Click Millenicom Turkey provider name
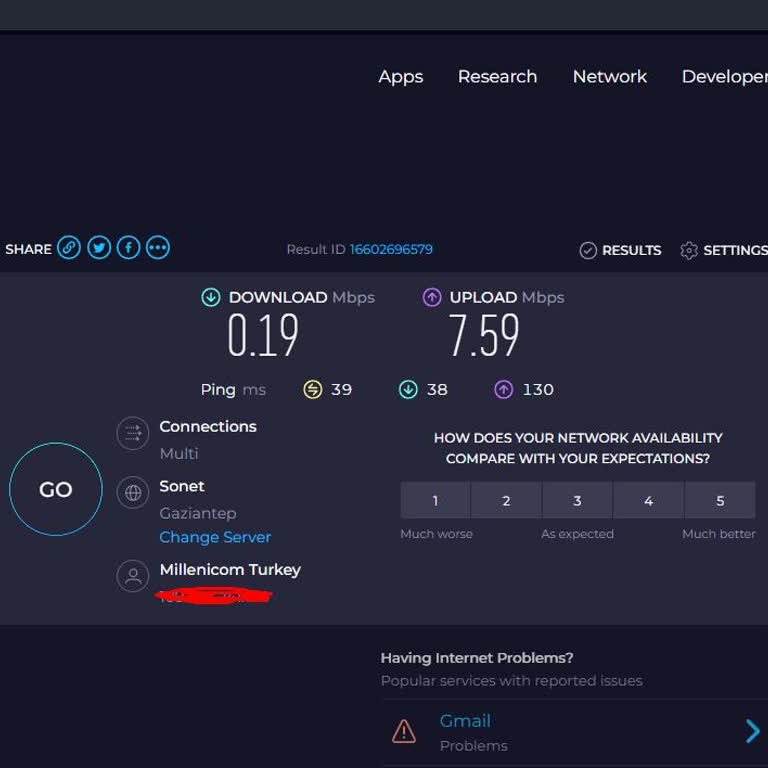This screenshot has width=768, height=768. coord(230,570)
